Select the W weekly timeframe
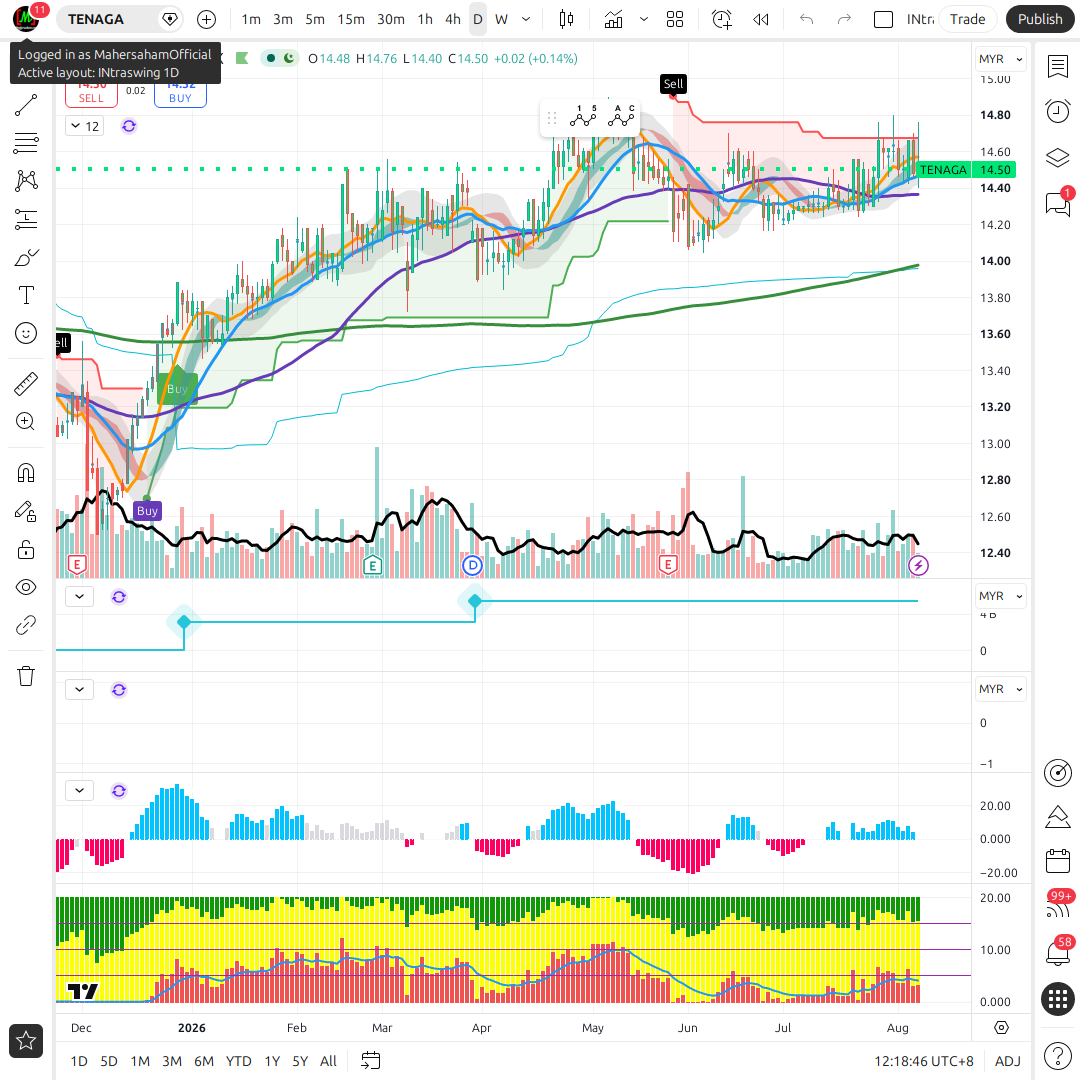Viewport: 1080px width, 1080px height. click(x=501, y=19)
